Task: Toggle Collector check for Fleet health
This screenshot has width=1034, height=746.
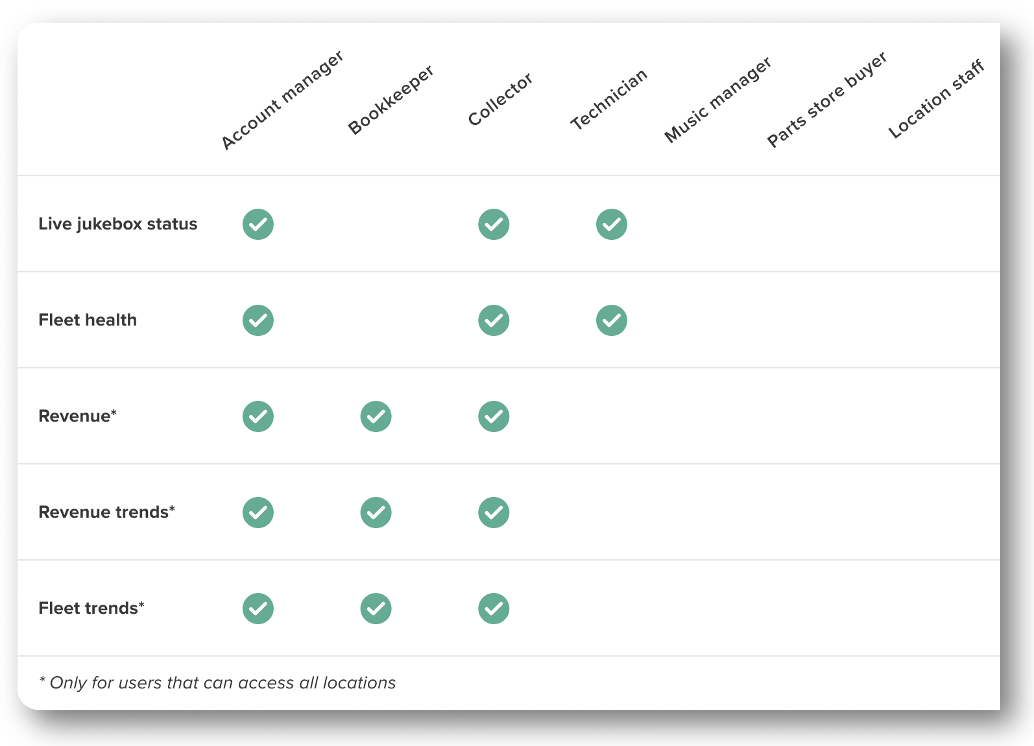Action: (x=493, y=320)
